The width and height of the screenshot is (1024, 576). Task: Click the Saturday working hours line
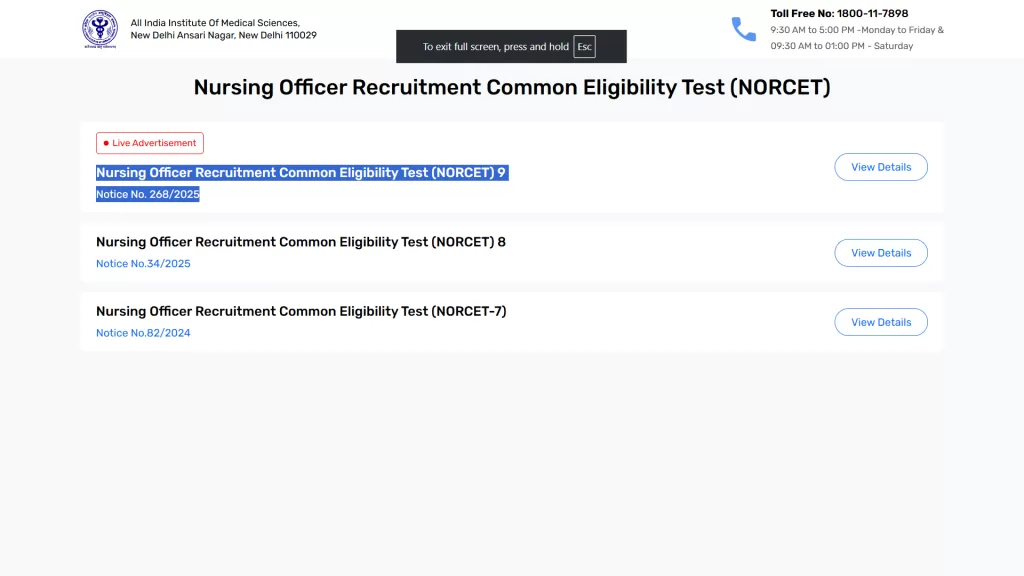841,46
